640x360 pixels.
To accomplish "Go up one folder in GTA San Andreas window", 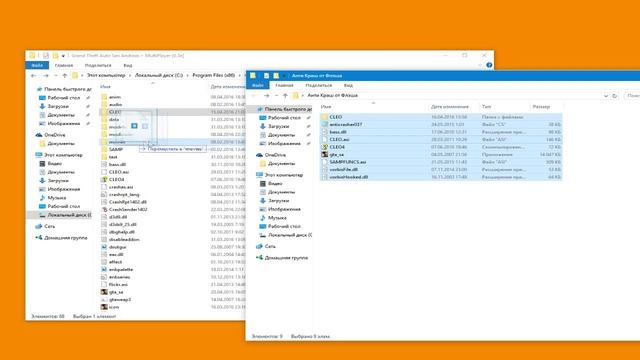I will click(64, 76).
